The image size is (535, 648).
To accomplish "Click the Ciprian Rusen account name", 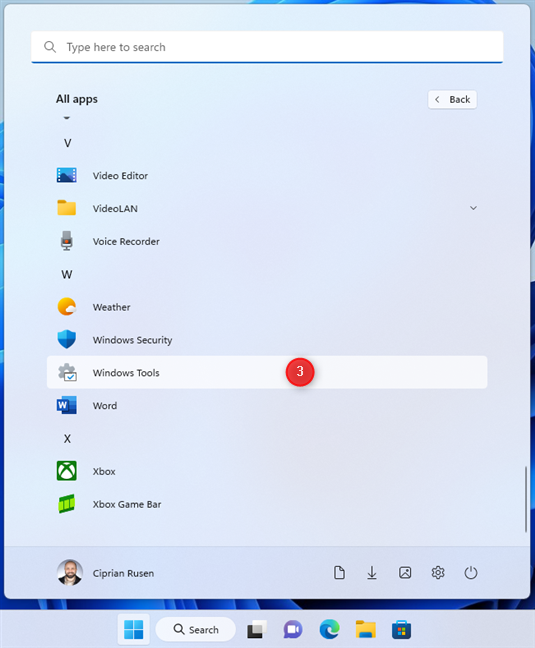I will coord(123,573).
